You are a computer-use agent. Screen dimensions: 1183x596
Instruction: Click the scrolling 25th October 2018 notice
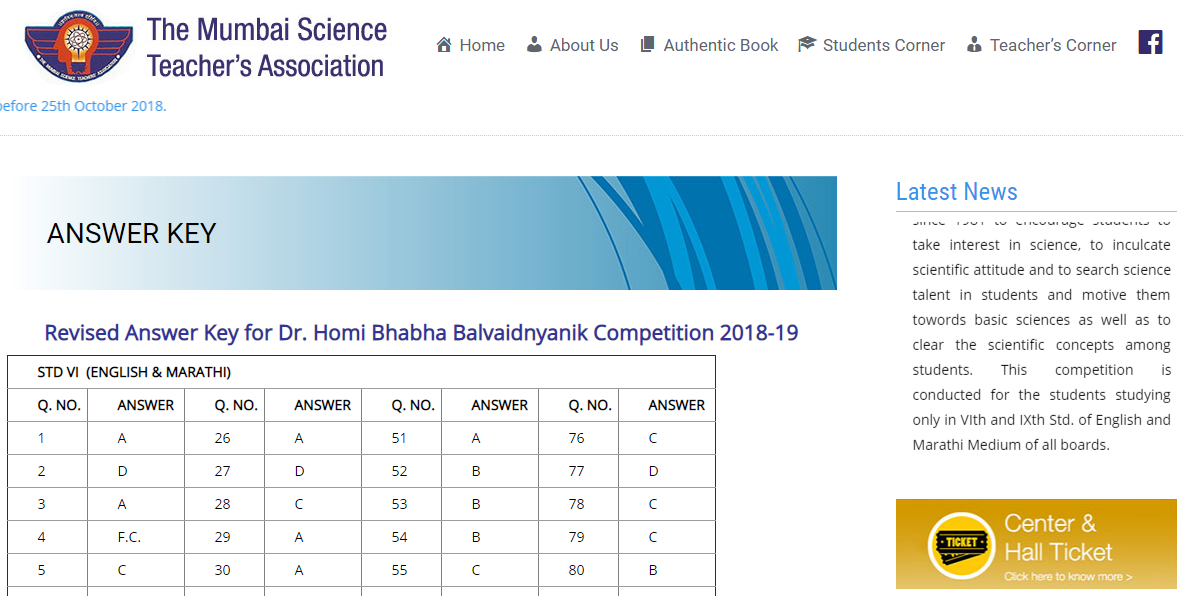80,105
